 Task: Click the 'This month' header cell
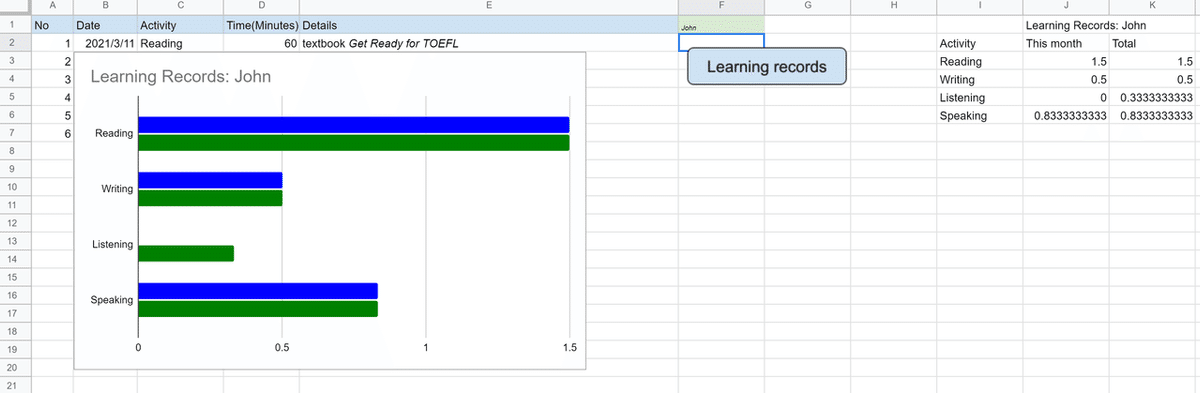click(x=1066, y=43)
